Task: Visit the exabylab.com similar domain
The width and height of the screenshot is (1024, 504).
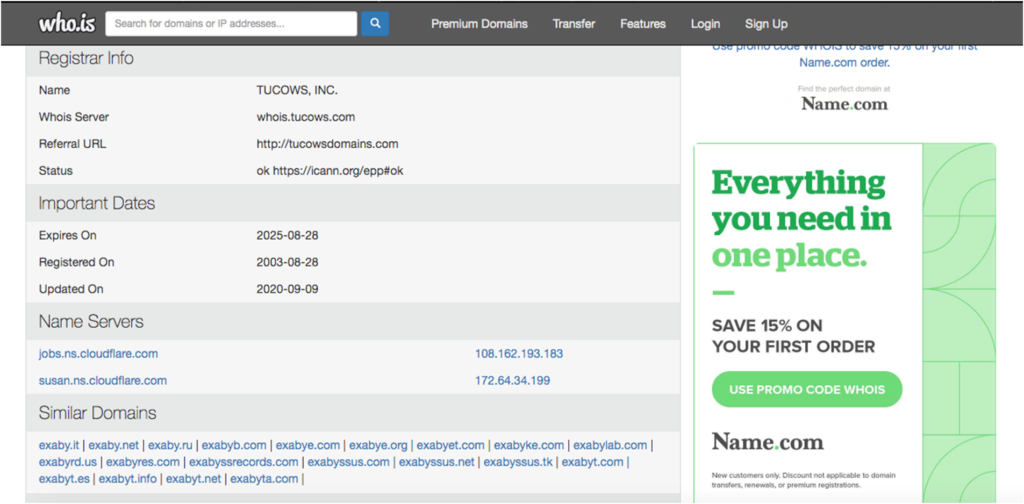Action: coord(610,445)
